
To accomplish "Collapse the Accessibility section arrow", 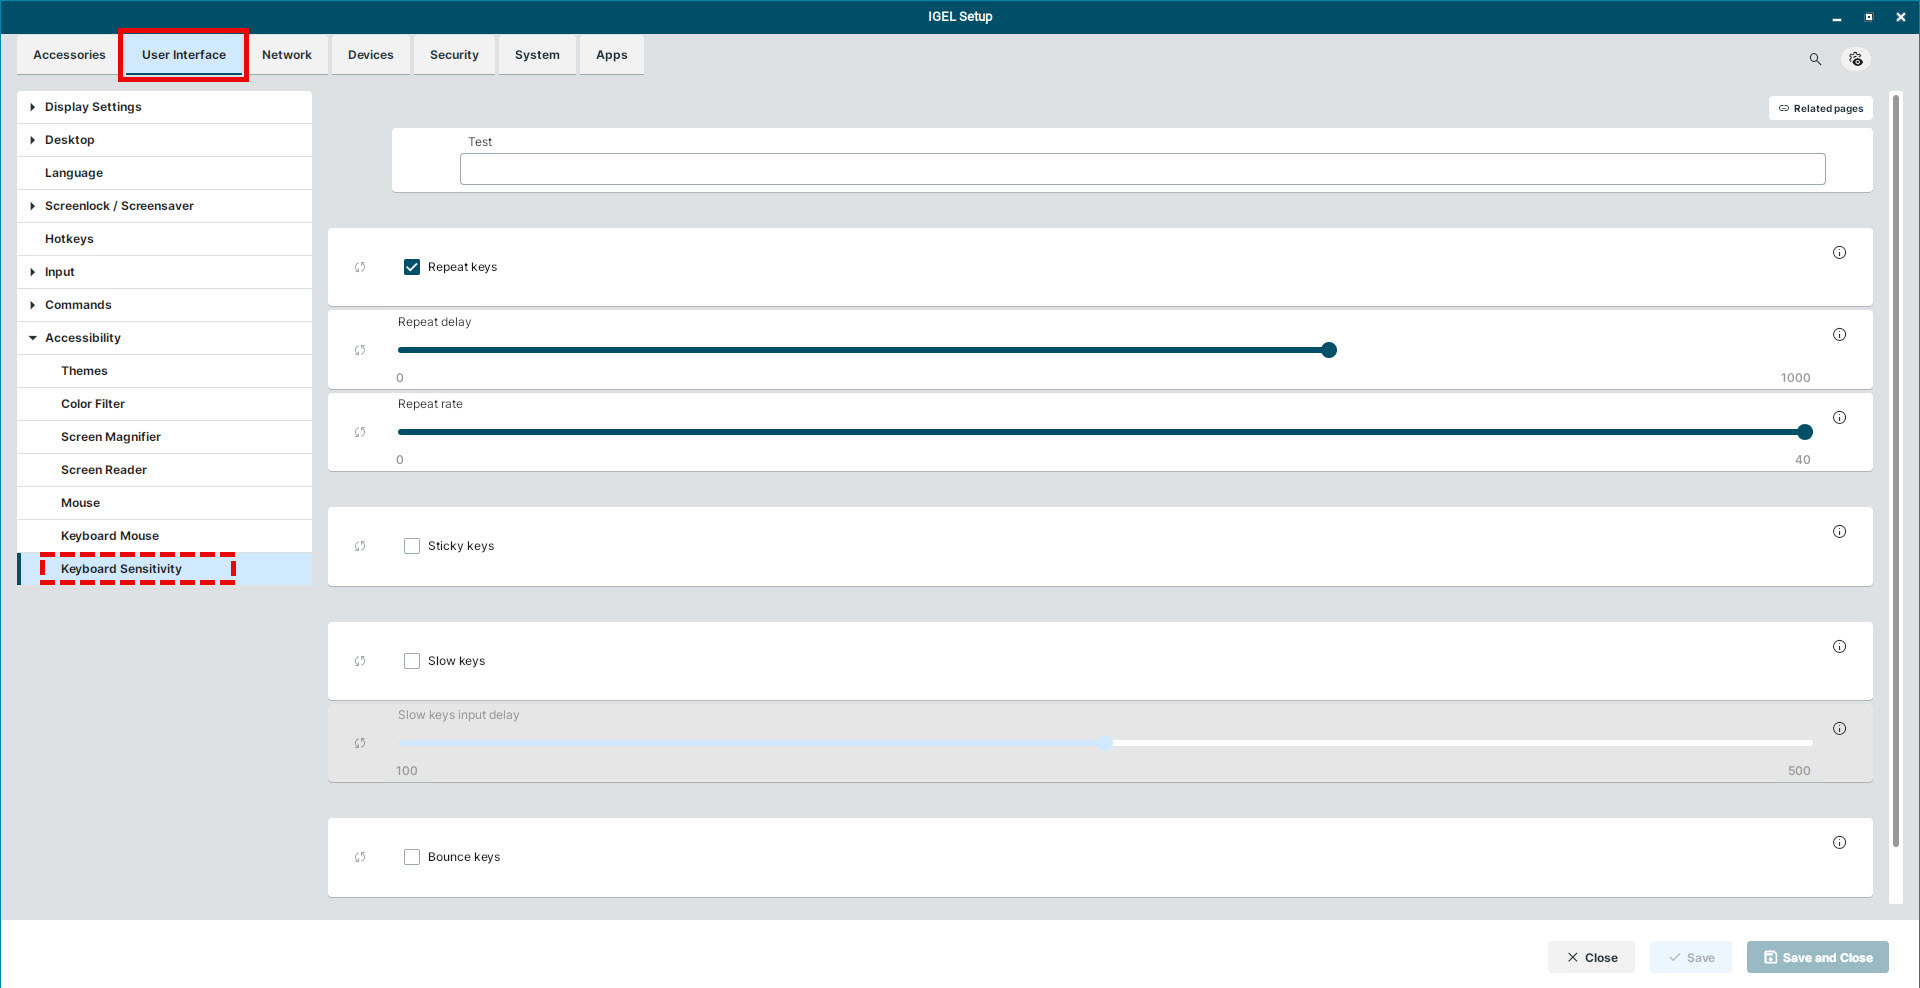I will pos(33,338).
